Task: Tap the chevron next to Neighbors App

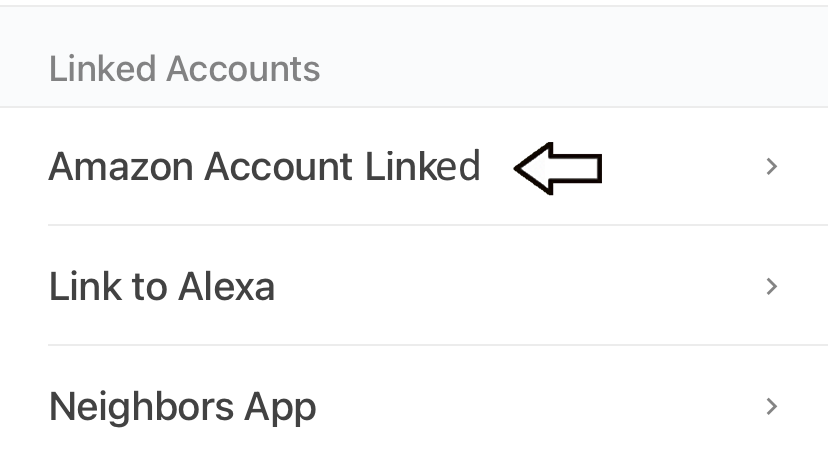Action: [x=771, y=406]
